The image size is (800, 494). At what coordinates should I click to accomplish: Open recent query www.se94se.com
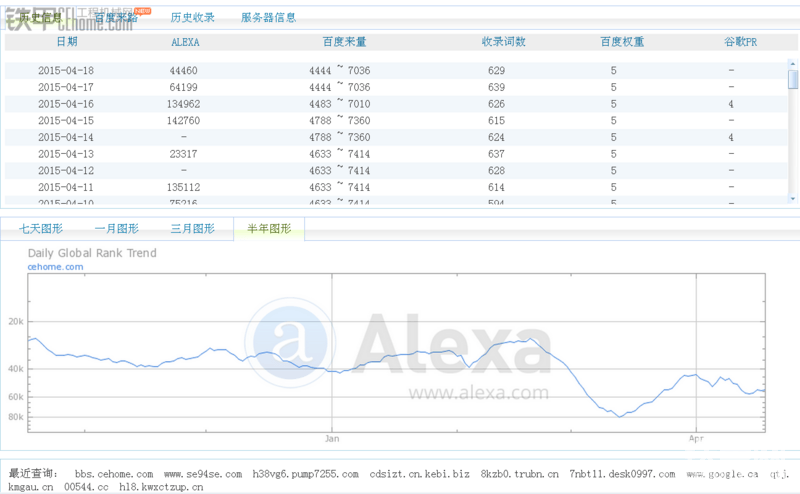click(203, 474)
